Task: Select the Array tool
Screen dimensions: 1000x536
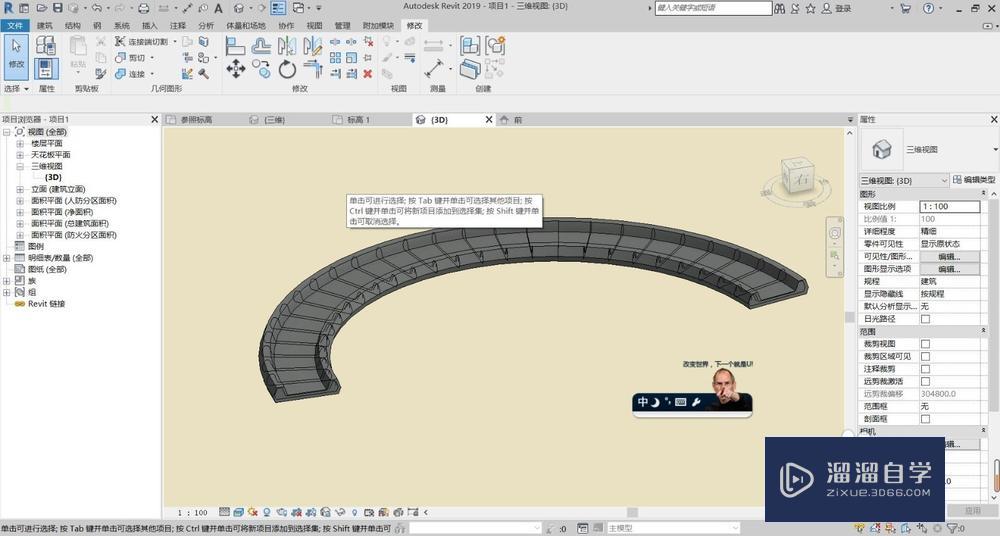Action: [335, 57]
